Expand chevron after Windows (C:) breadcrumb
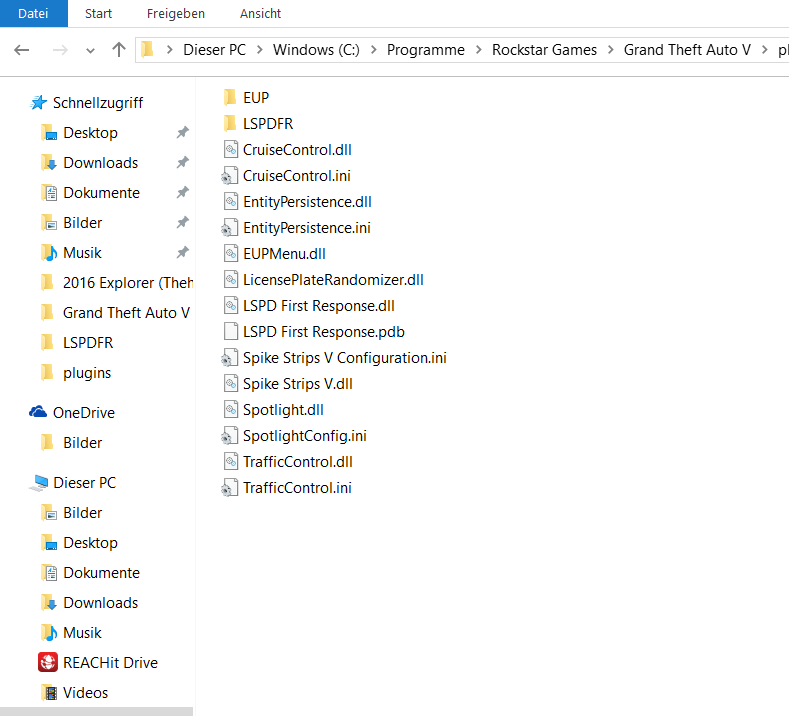Image resolution: width=789 pixels, height=716 pixels. coord(373,50)
